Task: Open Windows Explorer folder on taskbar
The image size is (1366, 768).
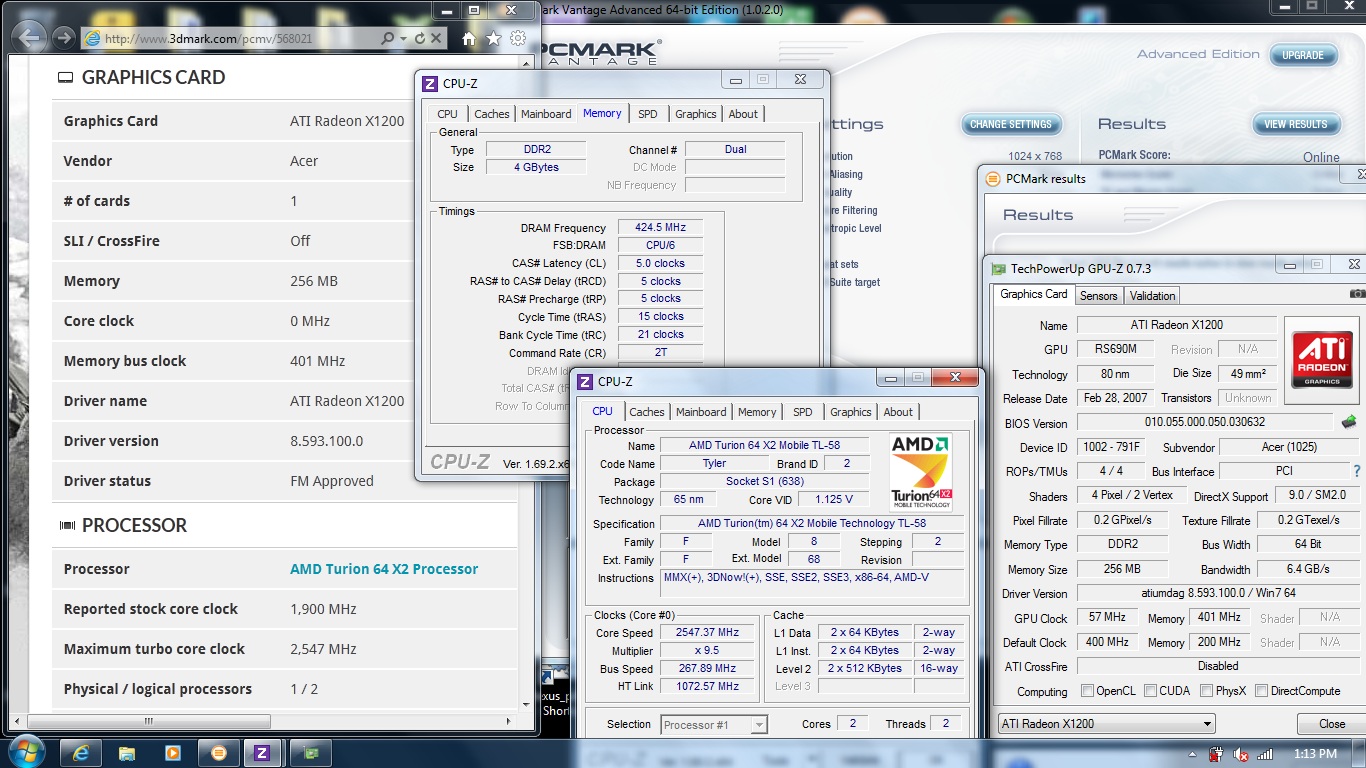Action: (x=127, y=752)
